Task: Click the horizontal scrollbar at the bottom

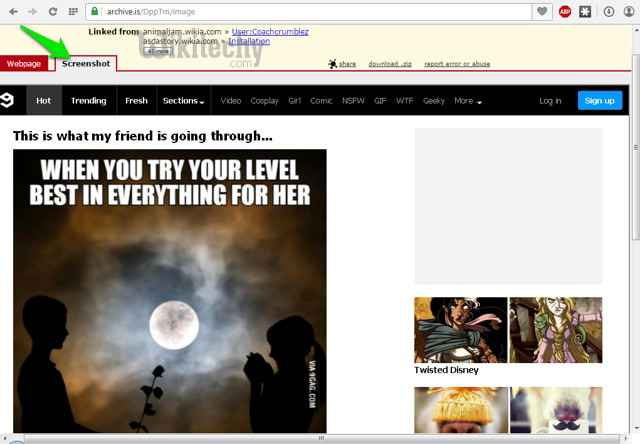Action: click(x=321, y=438)
